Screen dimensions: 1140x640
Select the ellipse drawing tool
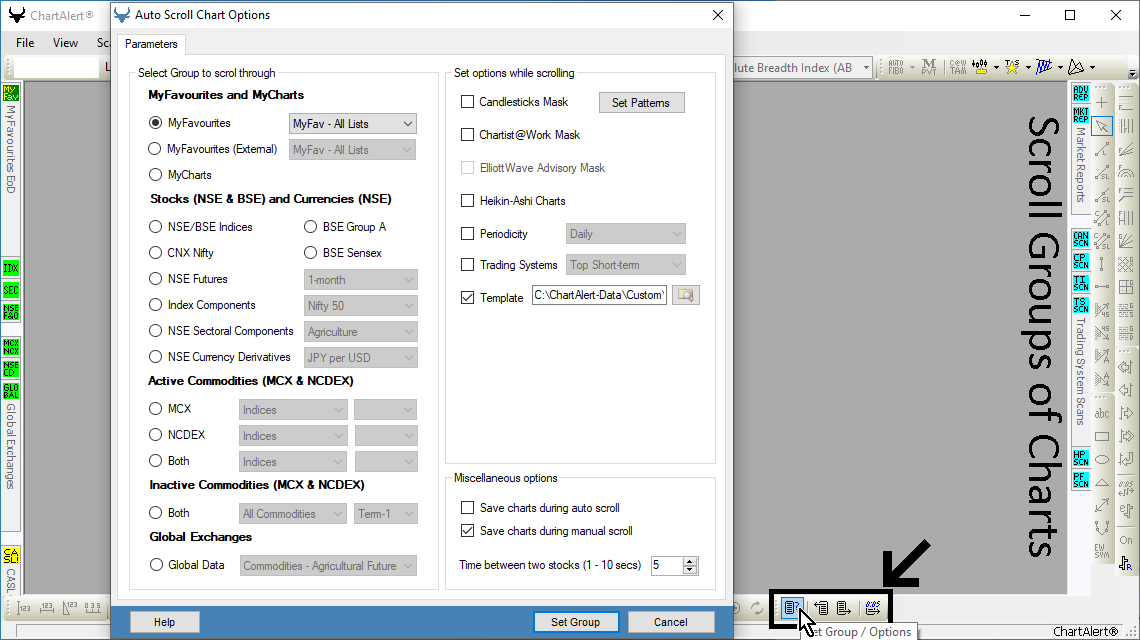point(1102,460)
